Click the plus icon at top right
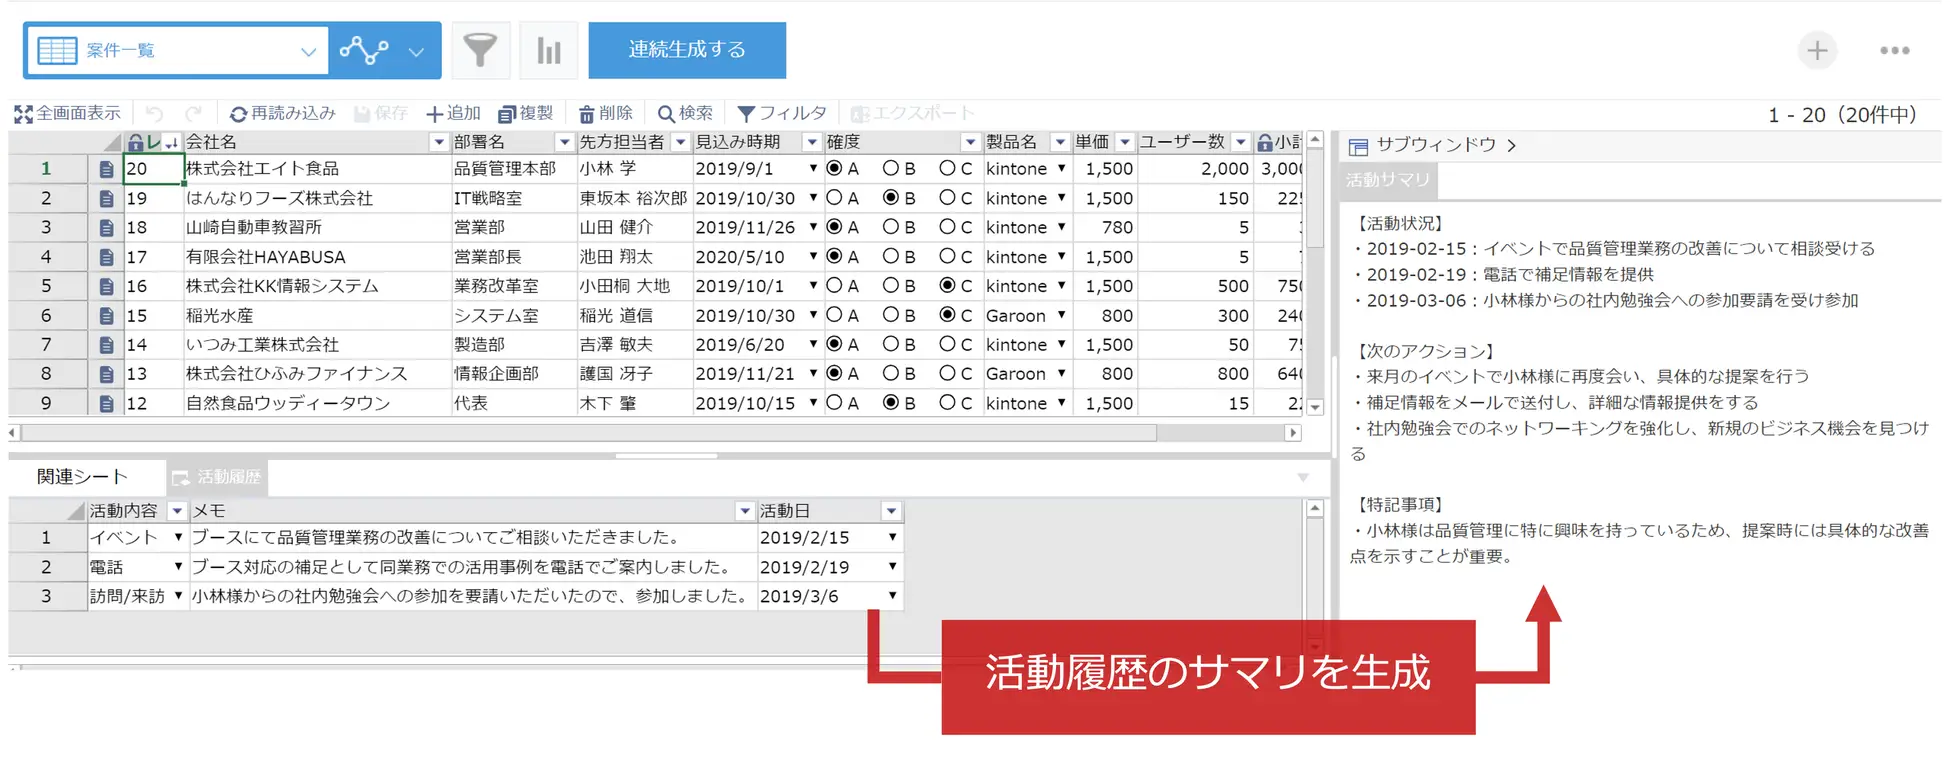 [1816, 50]
